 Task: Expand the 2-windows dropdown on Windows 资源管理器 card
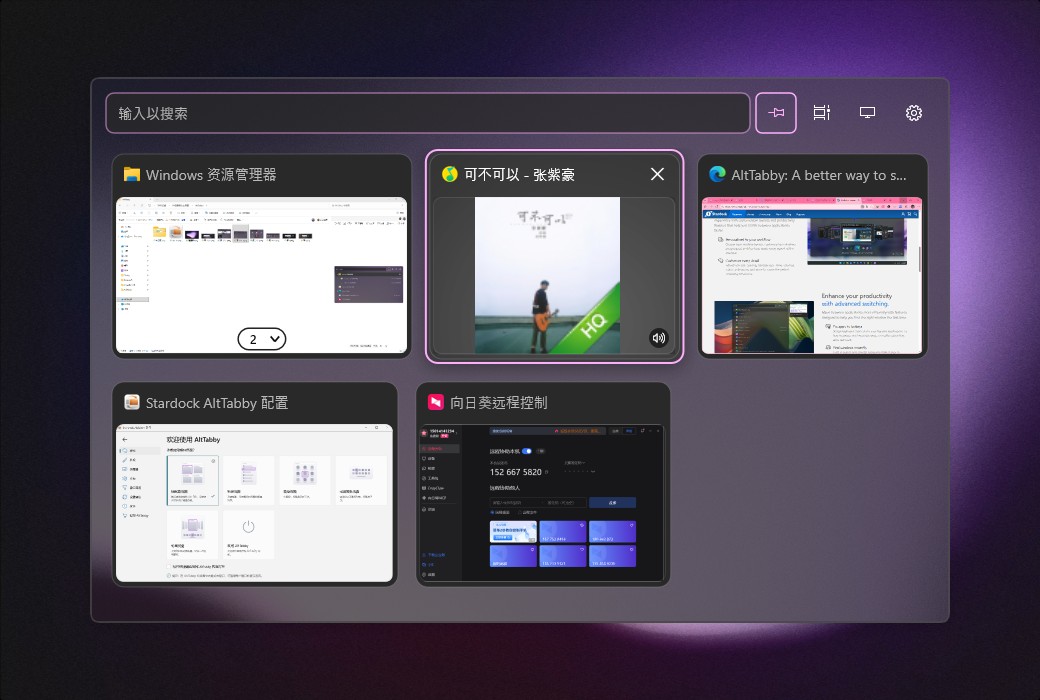pyautogui.click(x=262, y=339)
